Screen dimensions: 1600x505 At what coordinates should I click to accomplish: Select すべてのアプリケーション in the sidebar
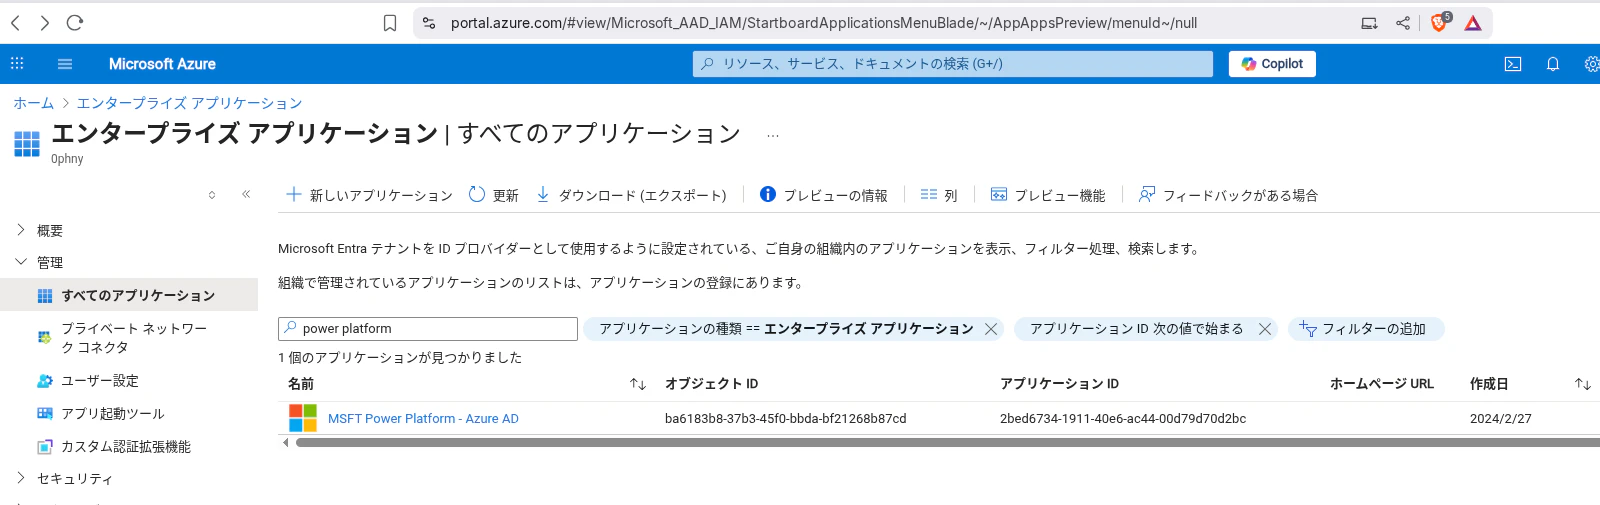tap(129, 295)
